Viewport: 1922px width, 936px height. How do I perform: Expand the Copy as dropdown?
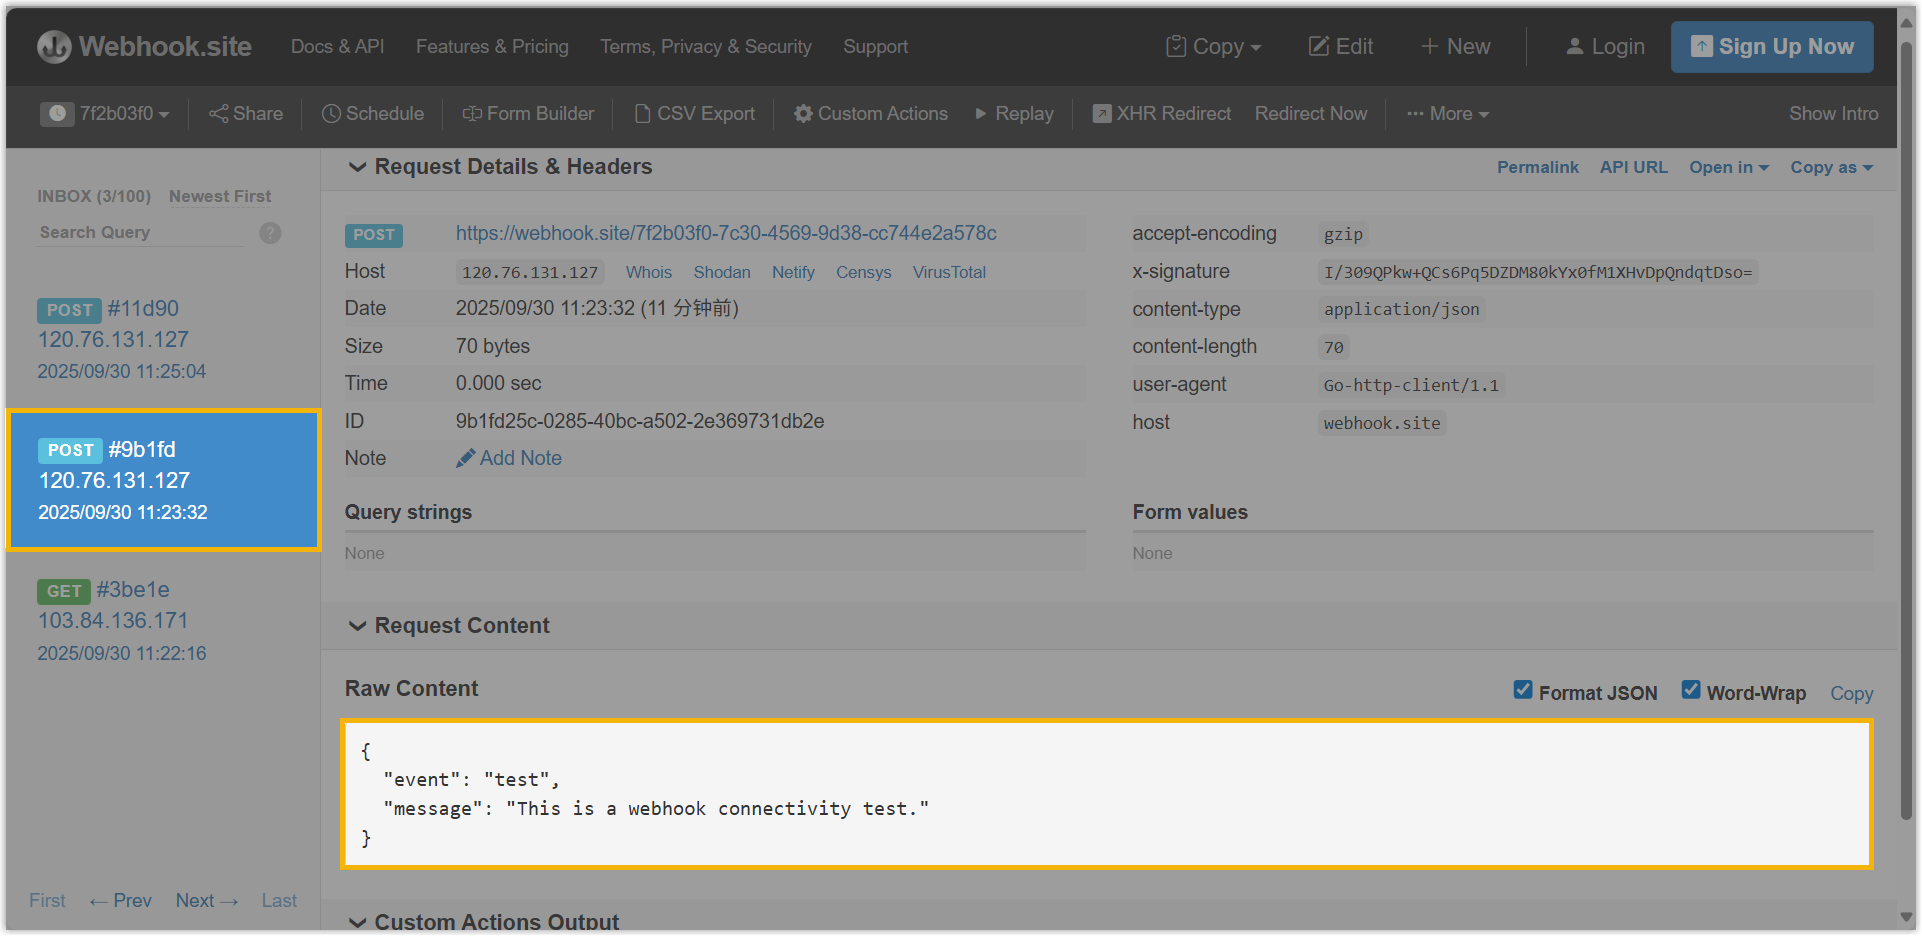tap(1831, 168)
